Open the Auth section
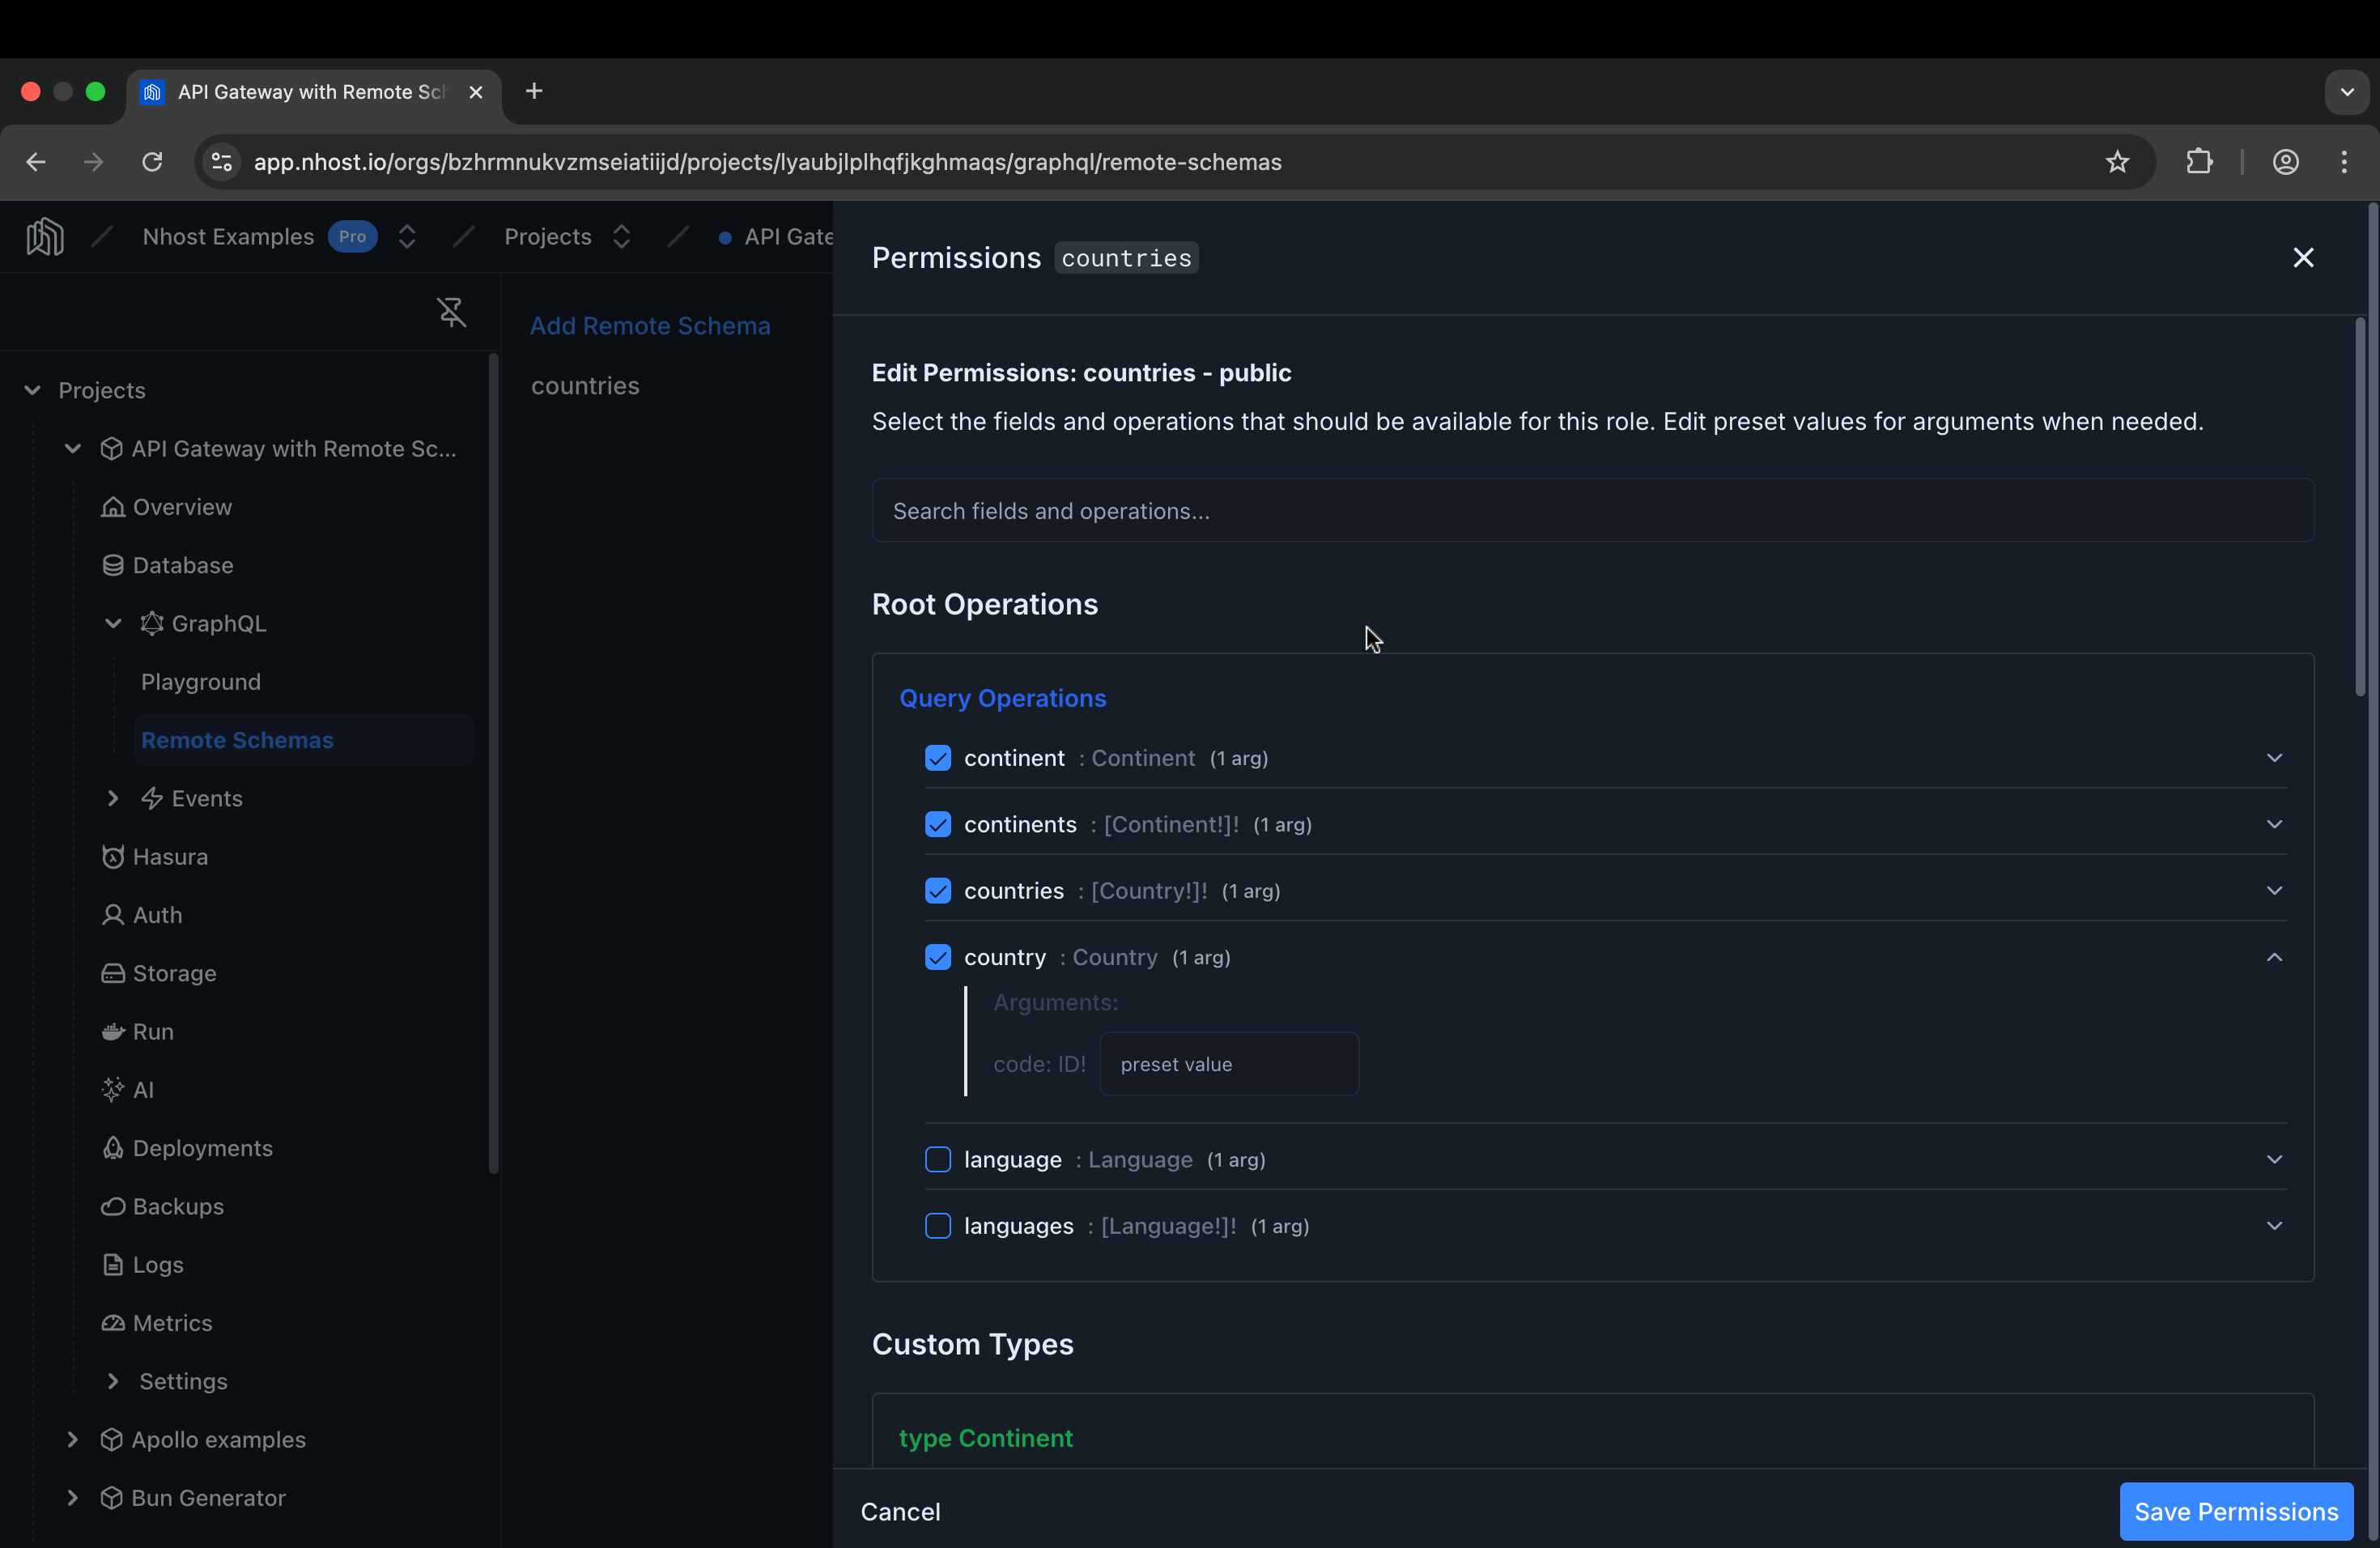 pos(156,914)
